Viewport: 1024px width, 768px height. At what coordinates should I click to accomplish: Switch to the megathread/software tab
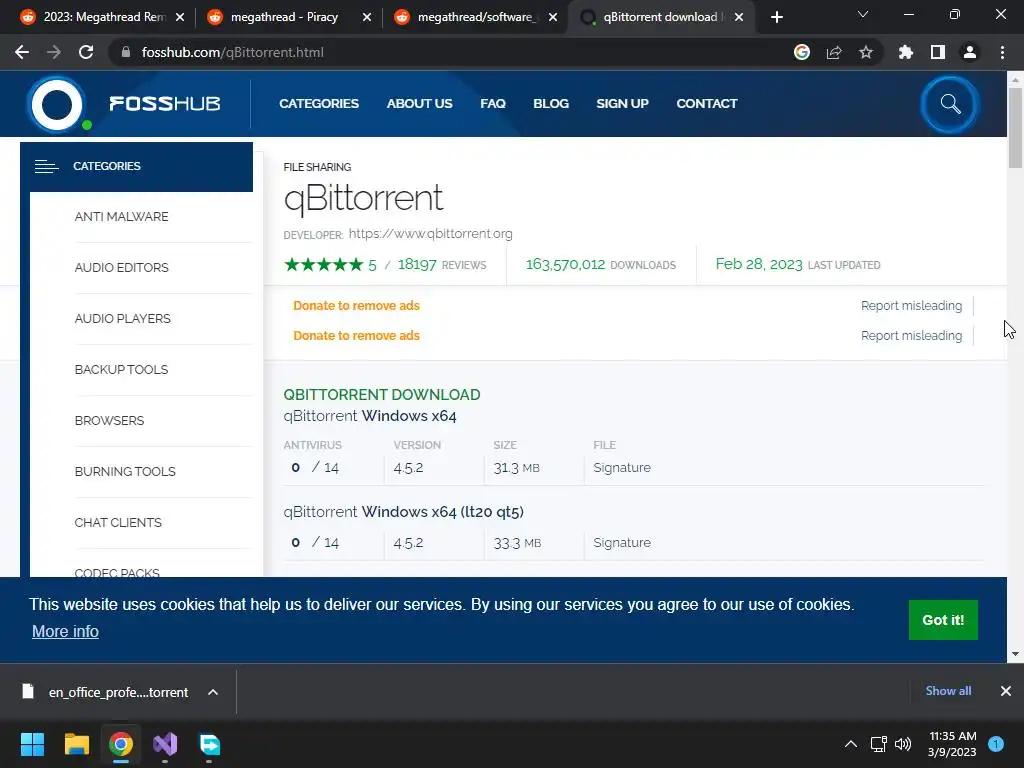pos(477,17)
